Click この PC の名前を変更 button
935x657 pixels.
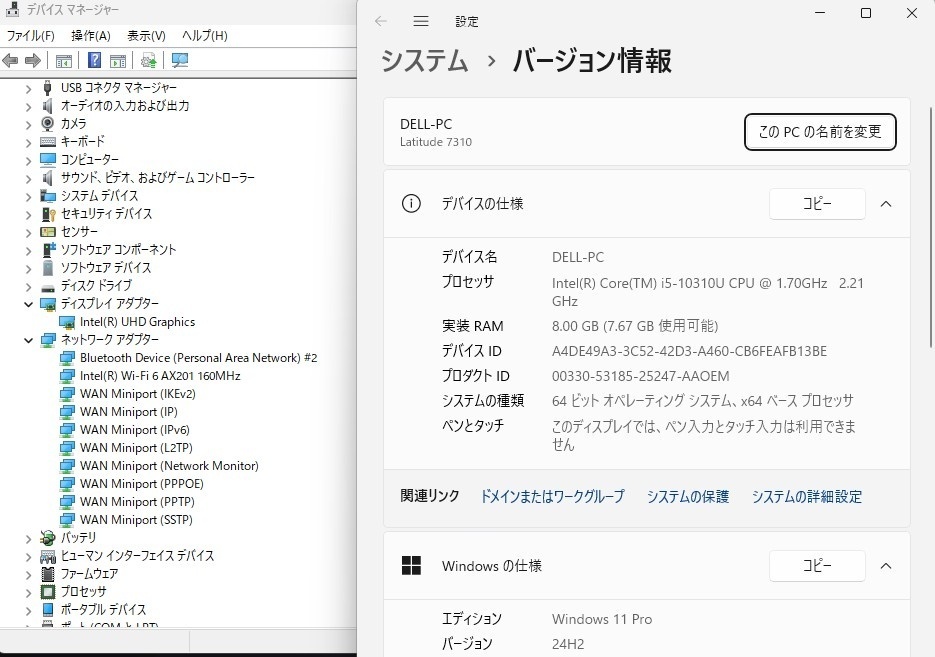[x=820, y=132]
